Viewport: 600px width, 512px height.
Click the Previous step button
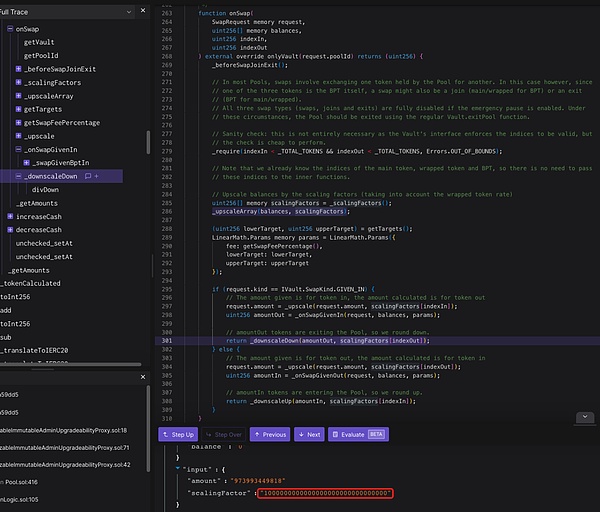[x=269, y=435]
